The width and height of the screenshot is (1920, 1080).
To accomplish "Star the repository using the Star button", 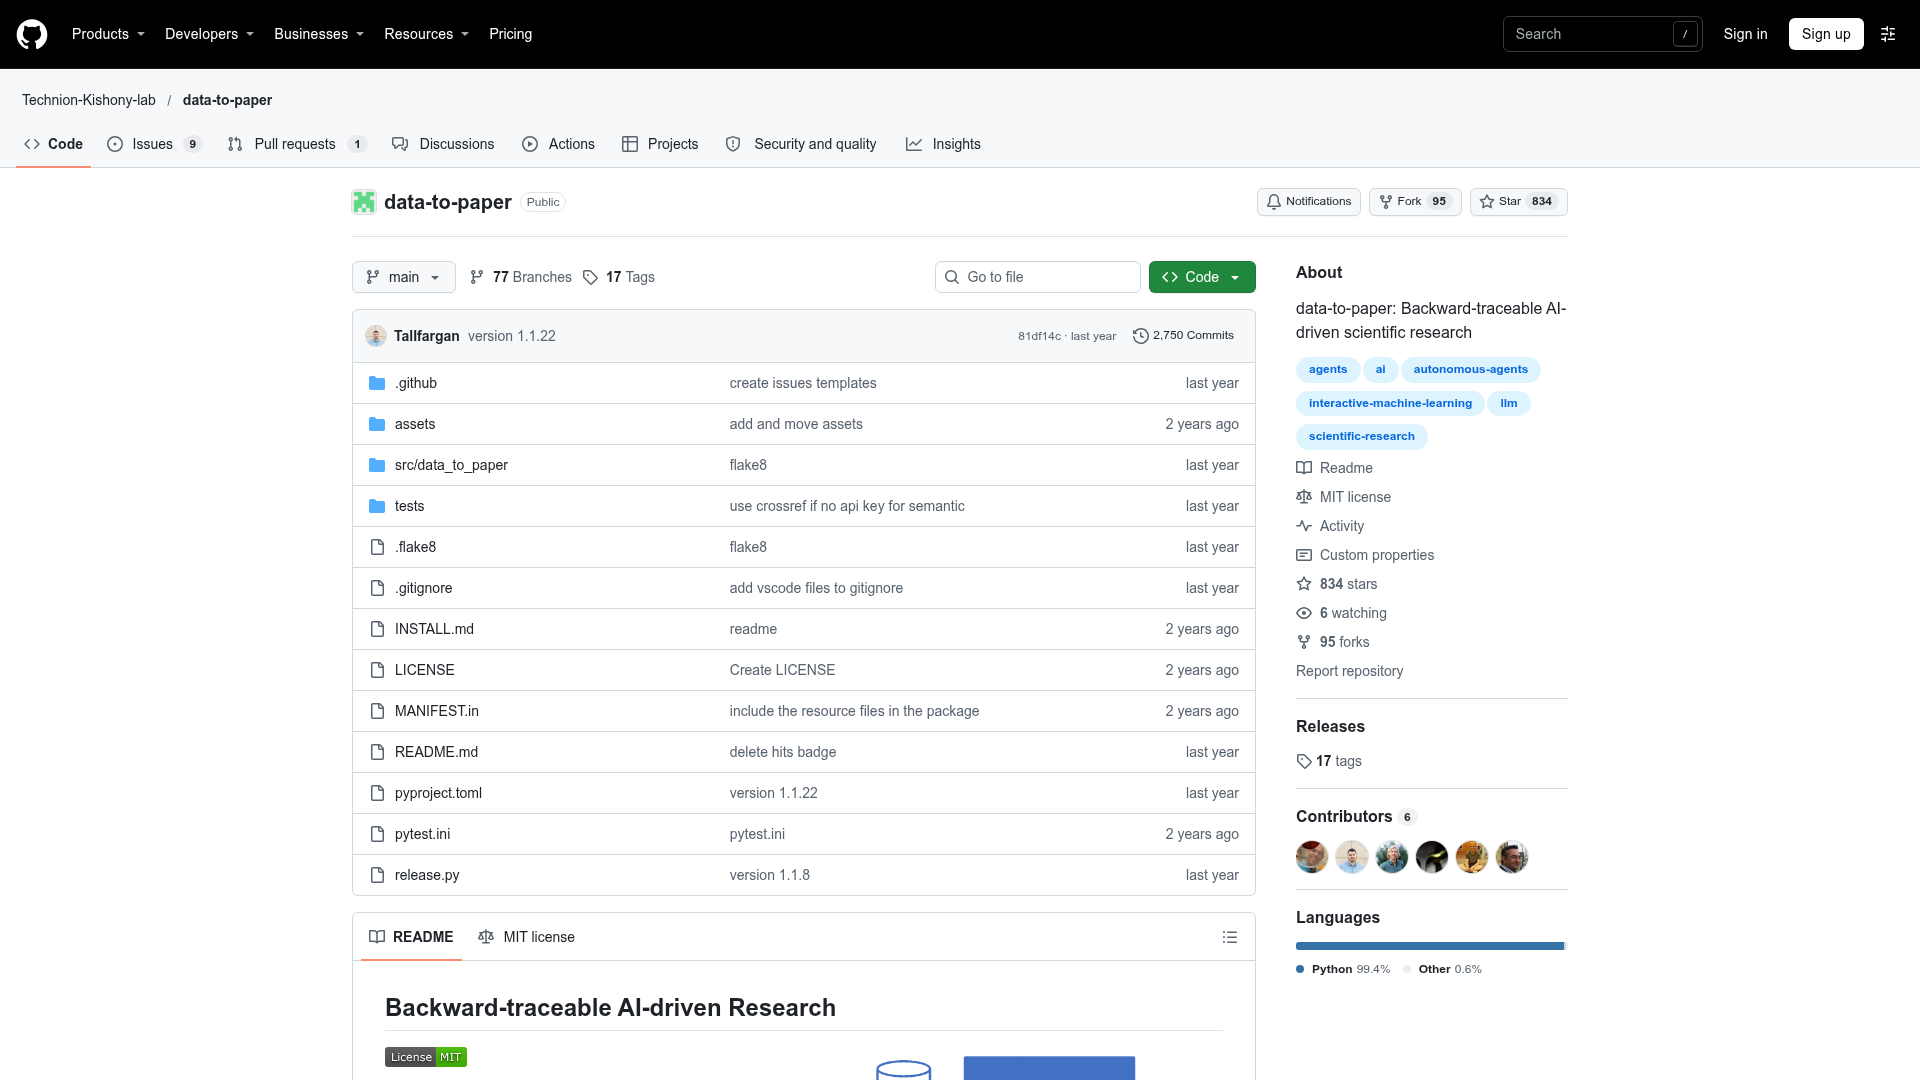I will click(1519, 202).
